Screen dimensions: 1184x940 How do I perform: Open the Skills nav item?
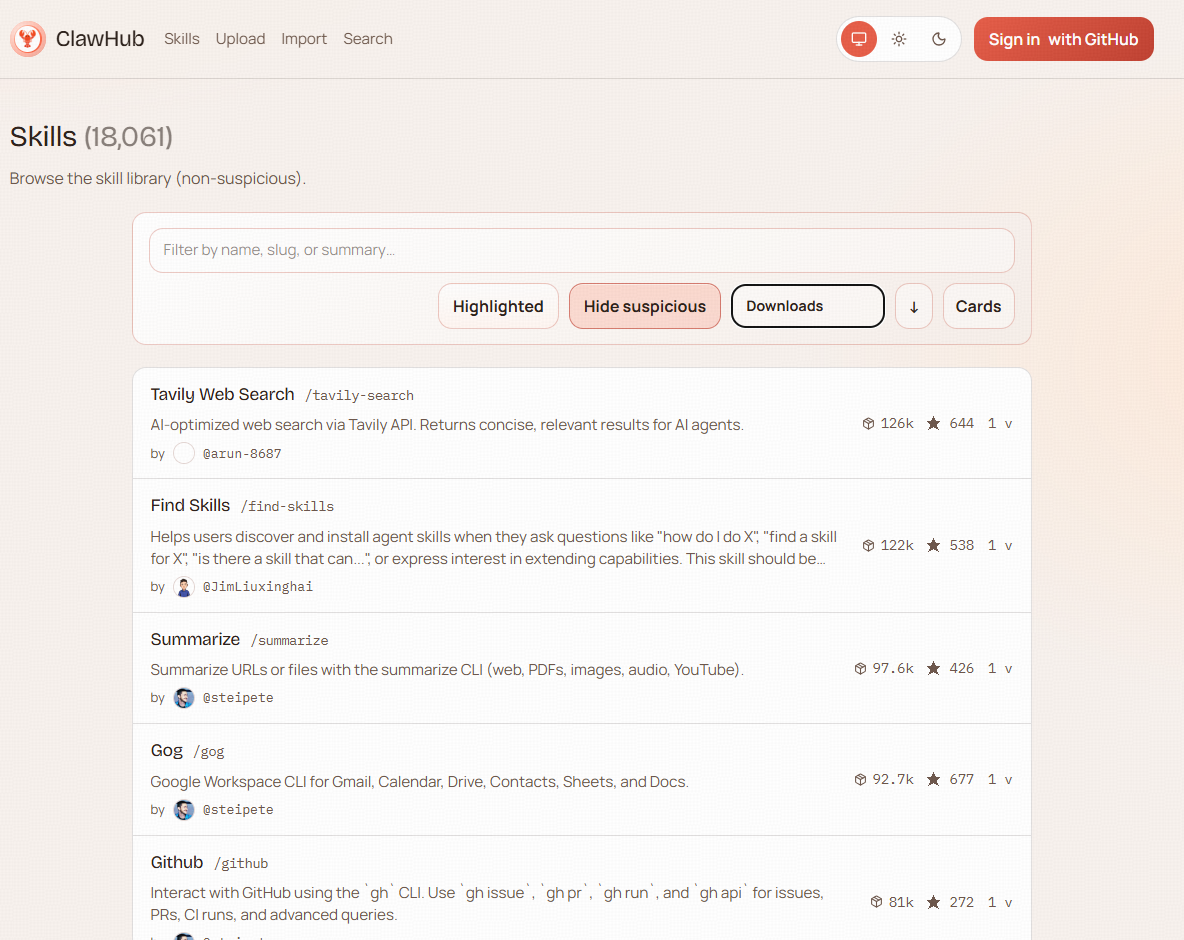pyautogui.click(x=182, y=39)
